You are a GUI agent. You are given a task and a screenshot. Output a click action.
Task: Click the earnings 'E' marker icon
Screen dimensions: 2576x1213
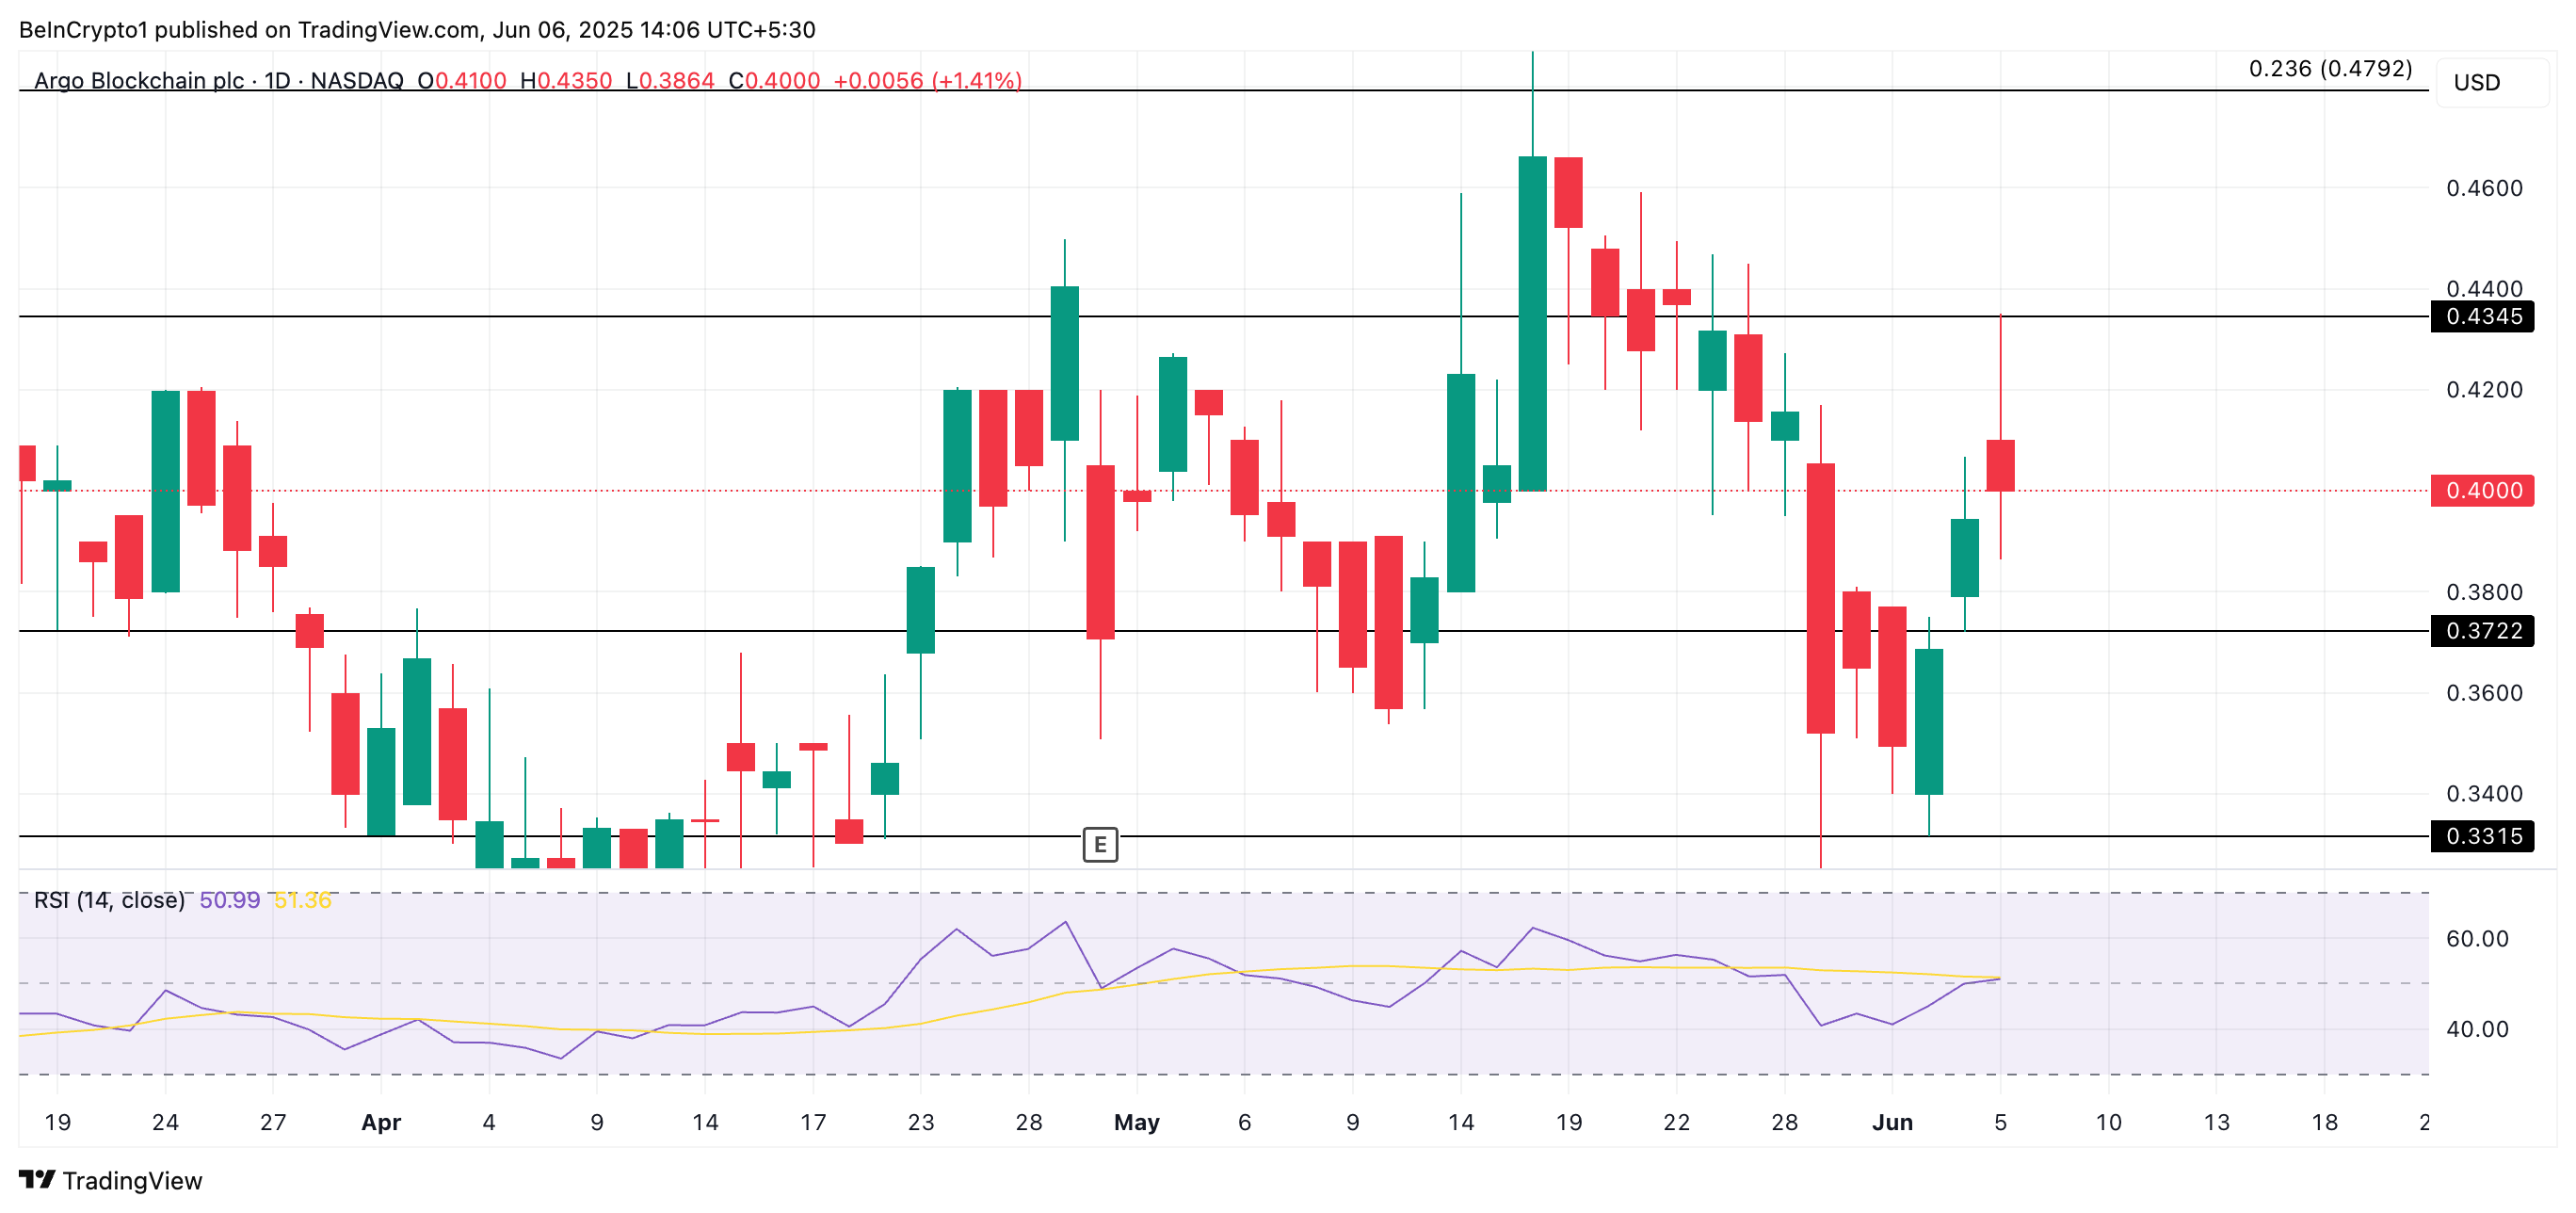(x=1100, y=844)
